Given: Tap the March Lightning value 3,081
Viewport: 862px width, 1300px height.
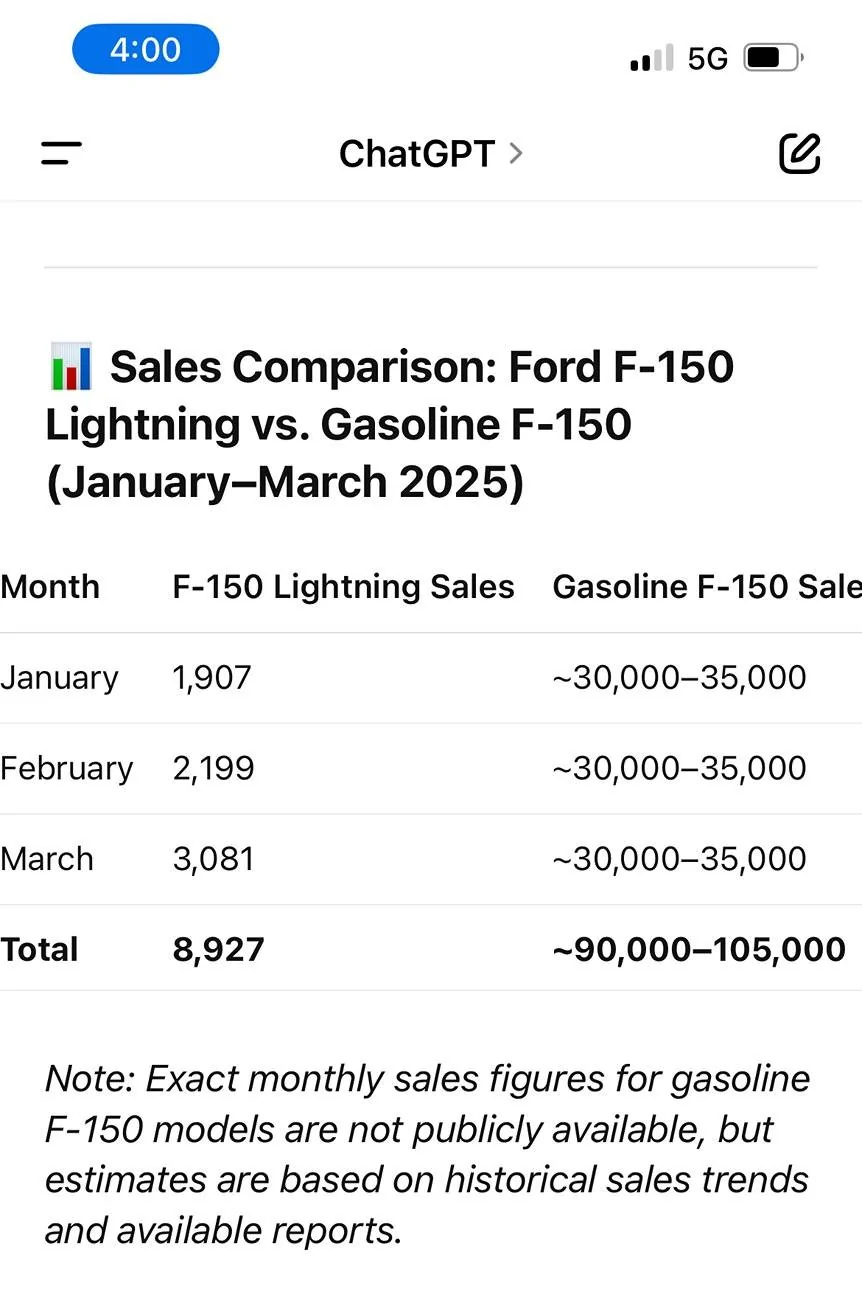Looking at the screenshot, I should click(213, 859).
